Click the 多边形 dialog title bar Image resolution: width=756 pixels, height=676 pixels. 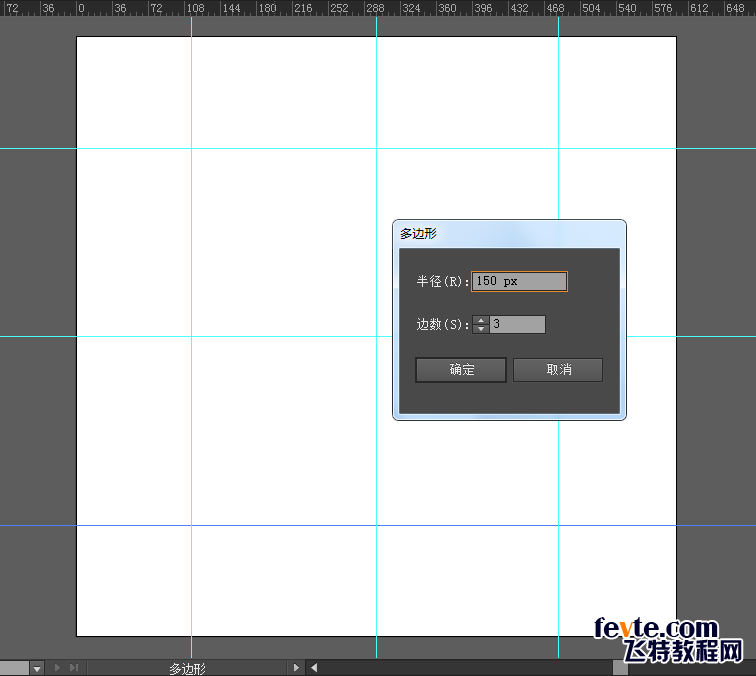tap(509, 234)
